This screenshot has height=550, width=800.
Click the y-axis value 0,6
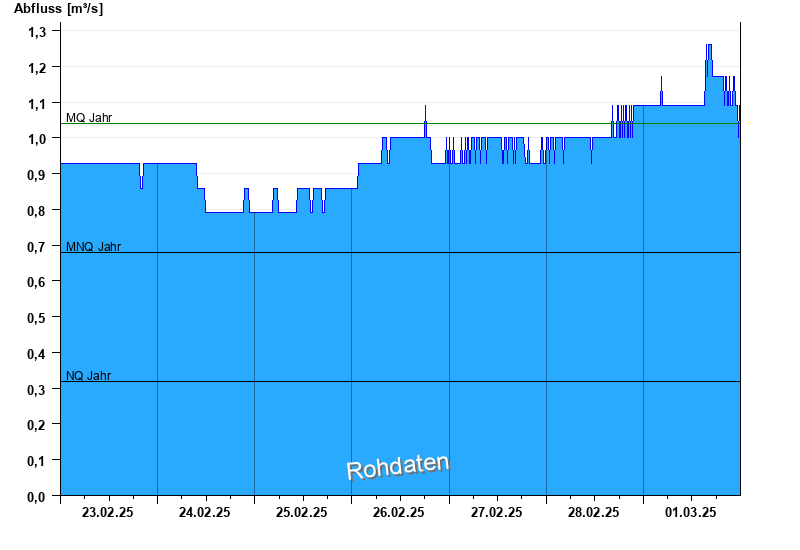pyautogui.click(x=37, y=282)
